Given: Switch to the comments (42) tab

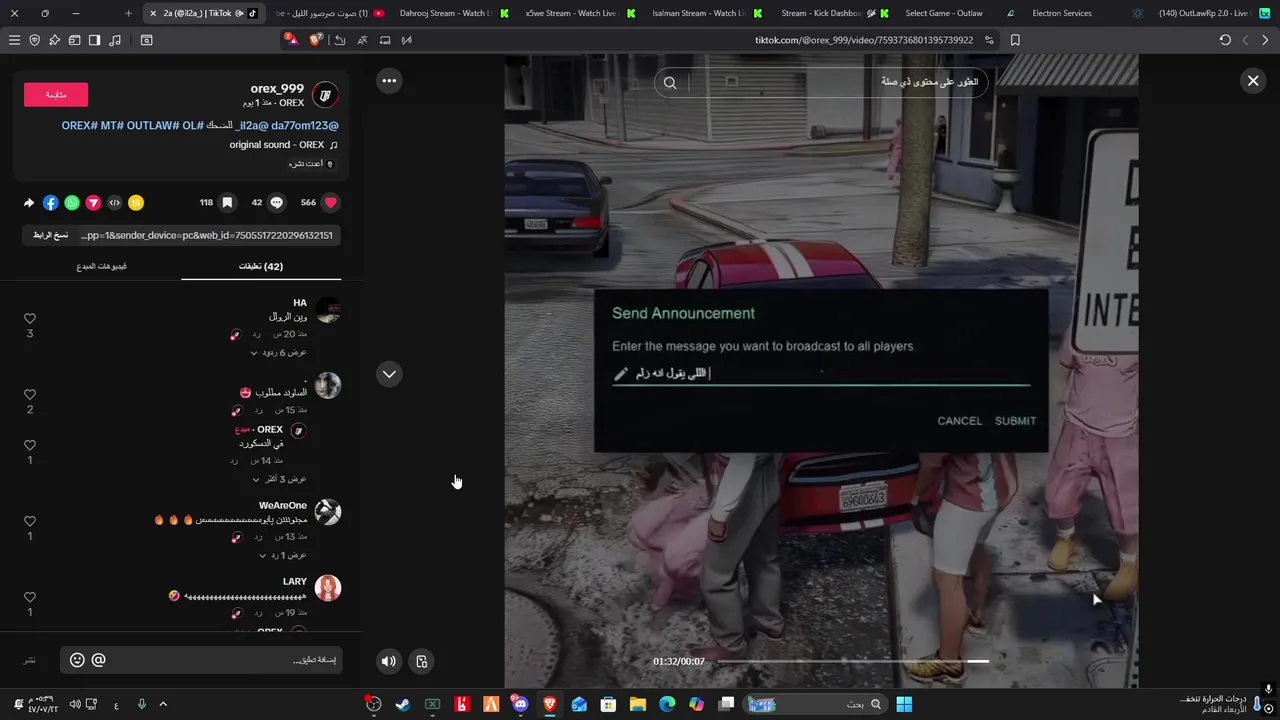Looking at the screenshot, I should (x=261, y=266).
